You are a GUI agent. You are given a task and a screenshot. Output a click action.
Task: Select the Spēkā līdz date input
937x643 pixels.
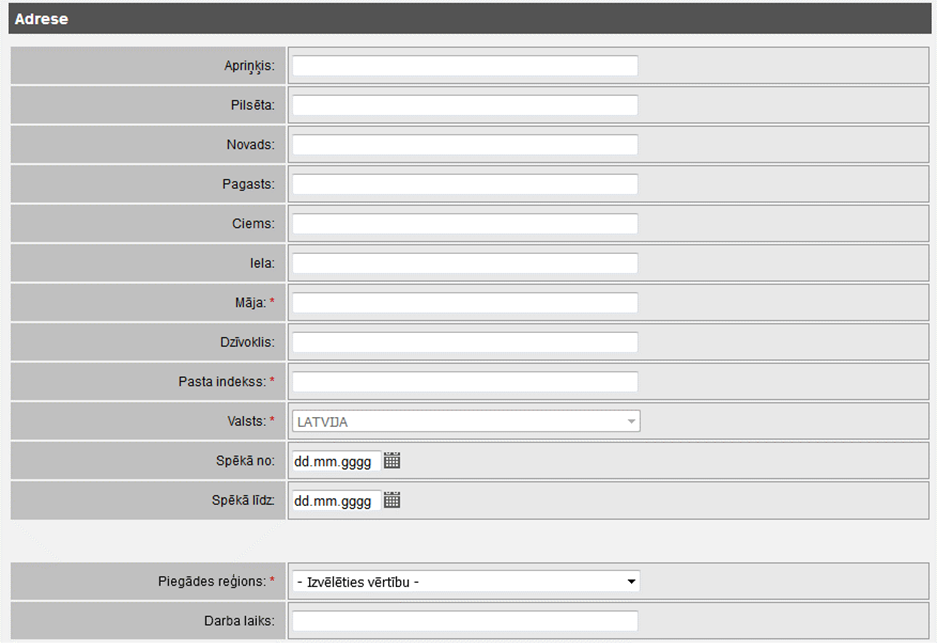coord(335,501)
